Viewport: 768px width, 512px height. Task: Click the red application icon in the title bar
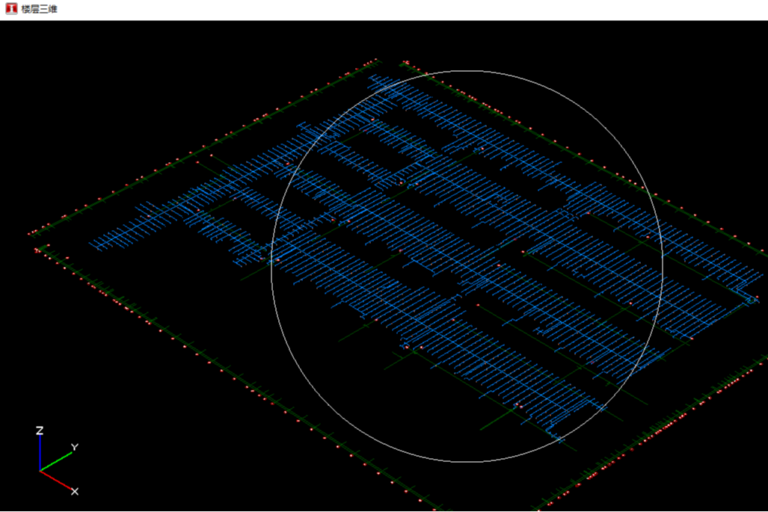[11, 9]
